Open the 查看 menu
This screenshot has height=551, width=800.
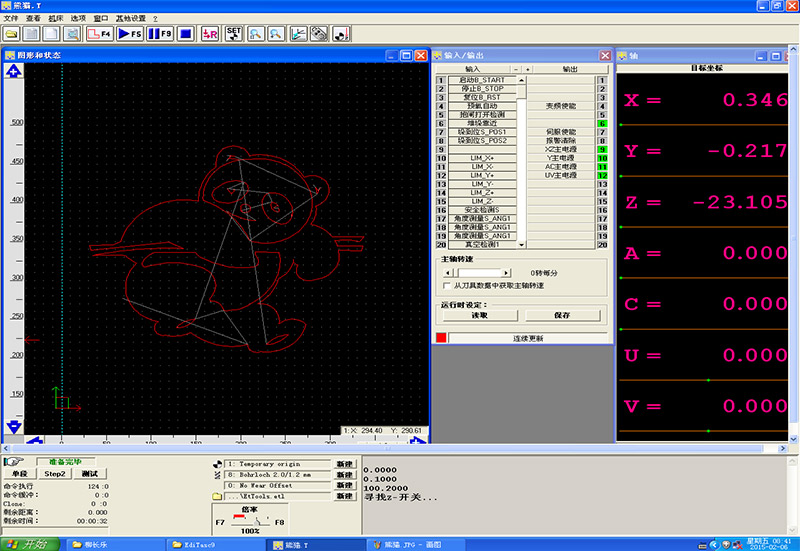pos(33,18)
